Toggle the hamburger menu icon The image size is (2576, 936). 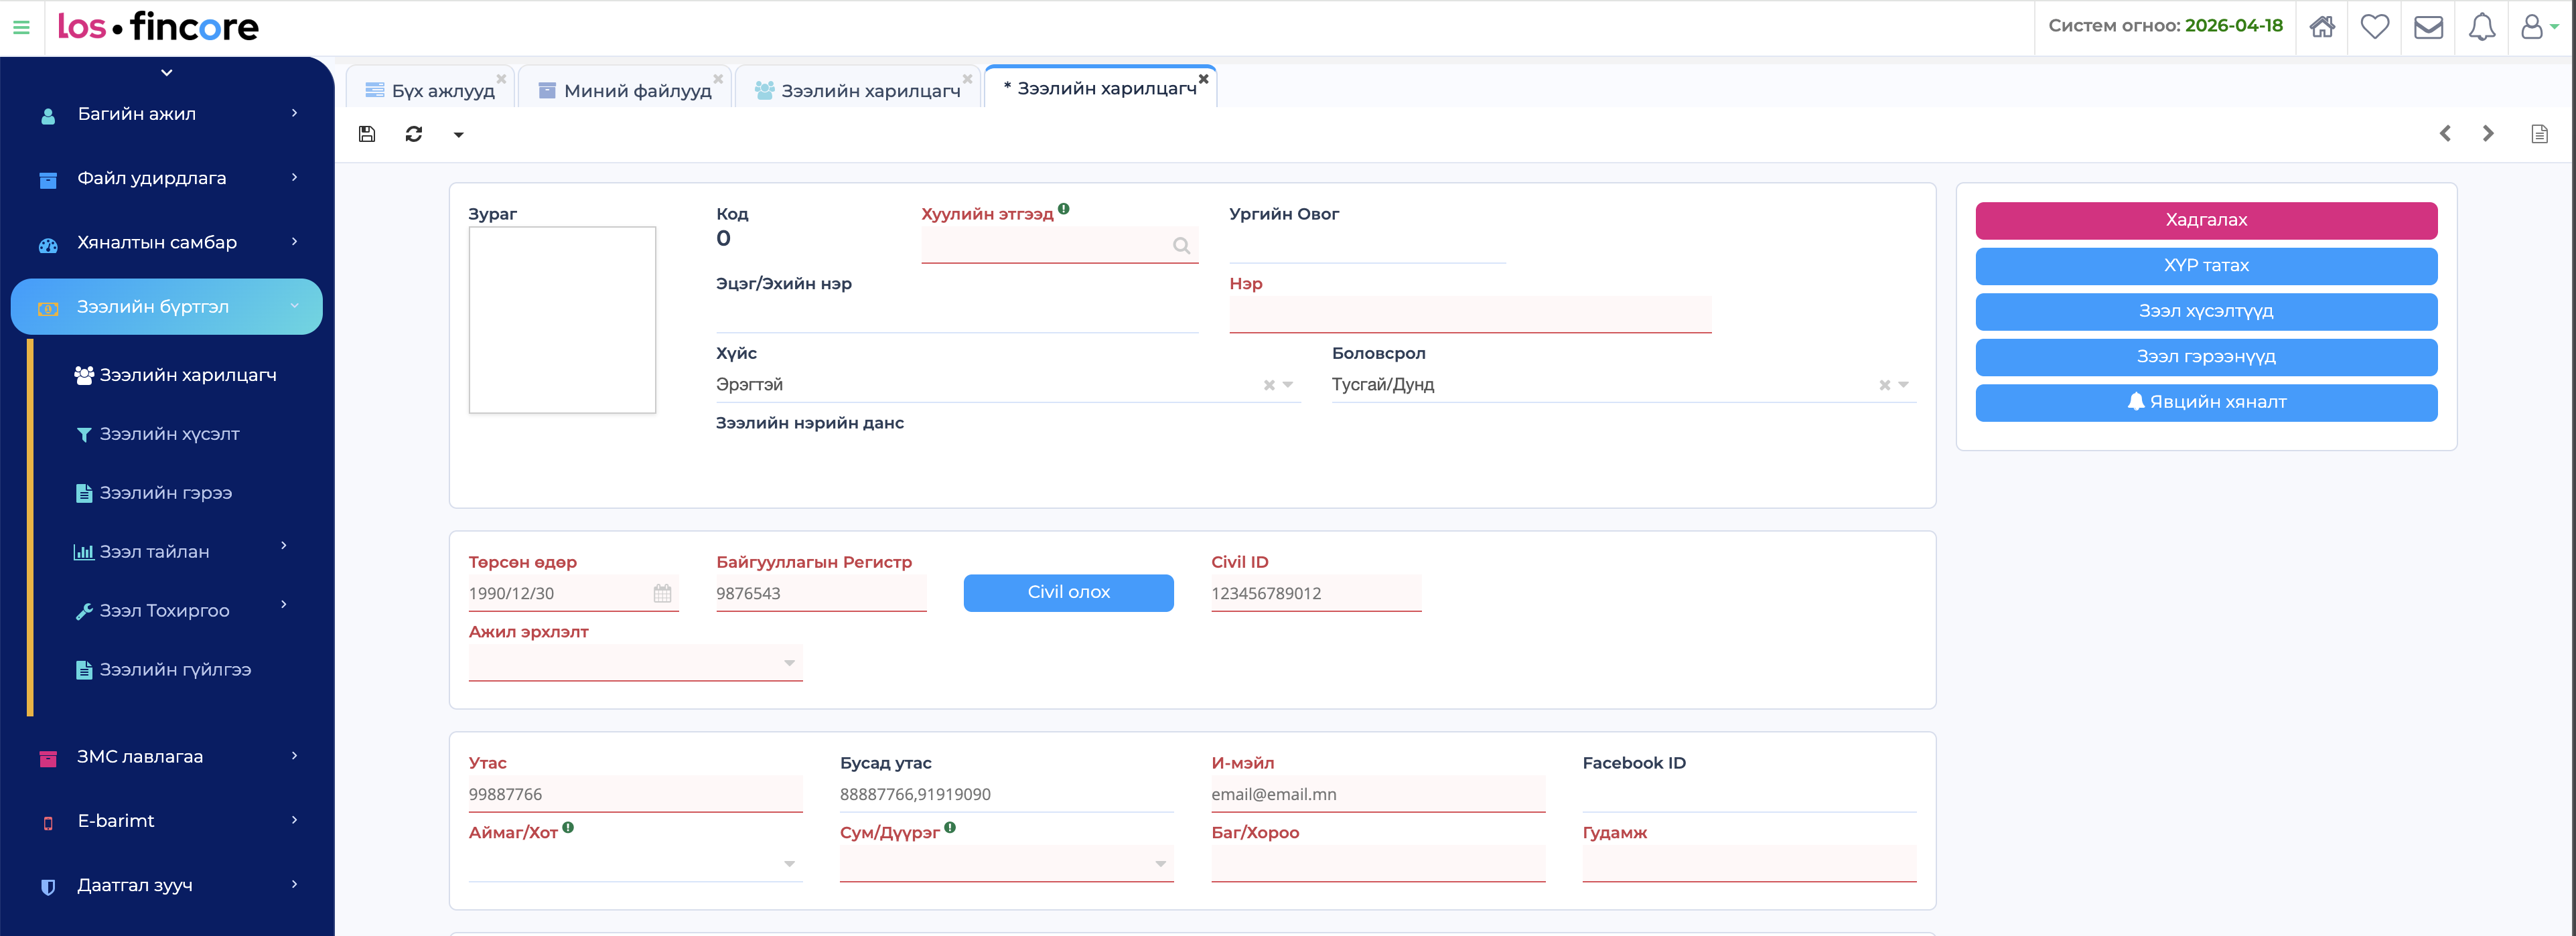click(21, 28)
